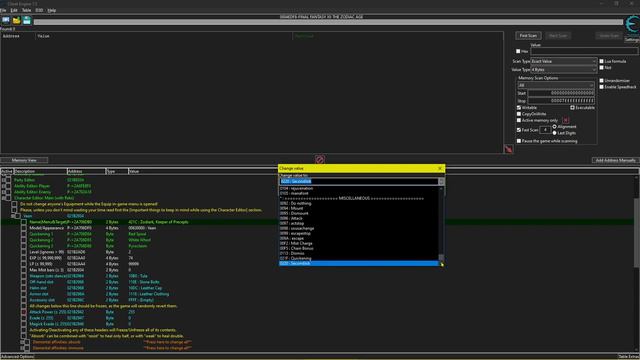
Task: Click the red box beside Active memory only
Action: coord(566,120)
